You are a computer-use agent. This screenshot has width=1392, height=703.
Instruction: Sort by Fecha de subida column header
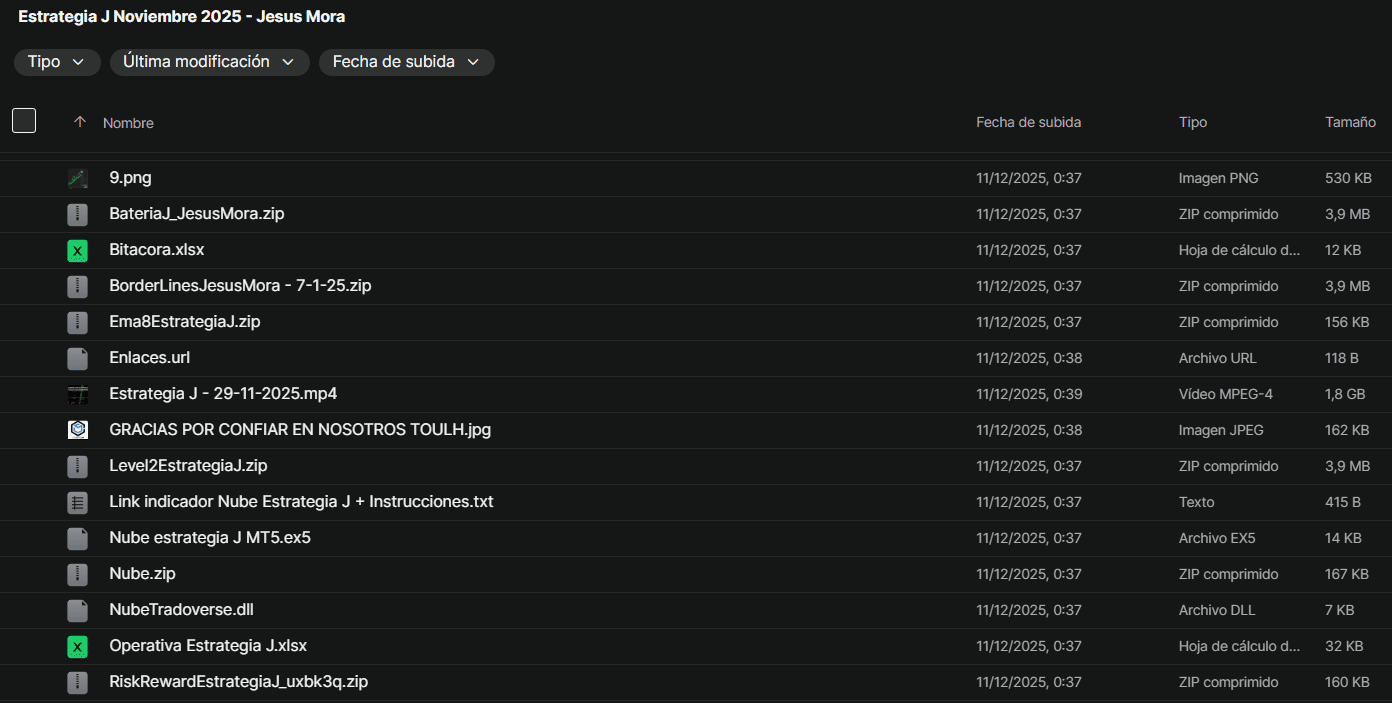[x=1028, y=122]
